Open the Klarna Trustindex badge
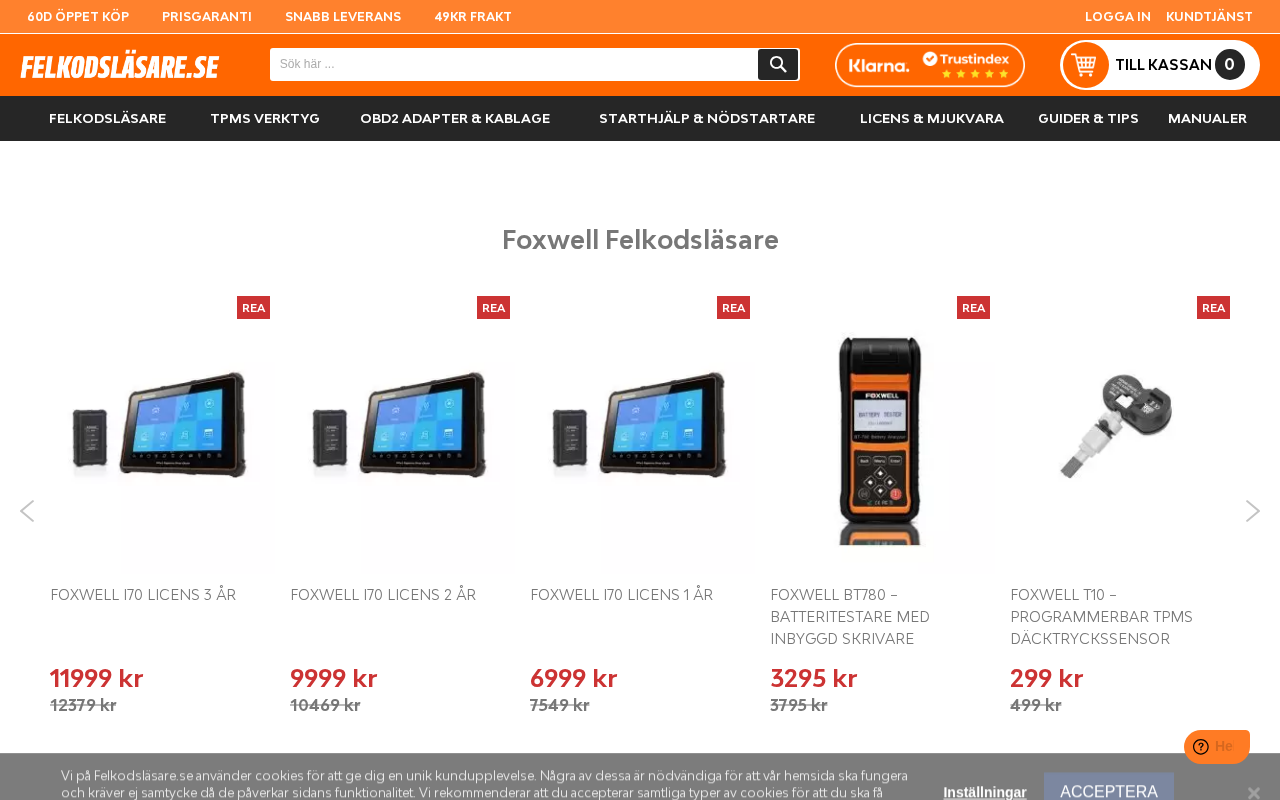This screenshot has width=1280, height=800. click(x=930, y=65)
